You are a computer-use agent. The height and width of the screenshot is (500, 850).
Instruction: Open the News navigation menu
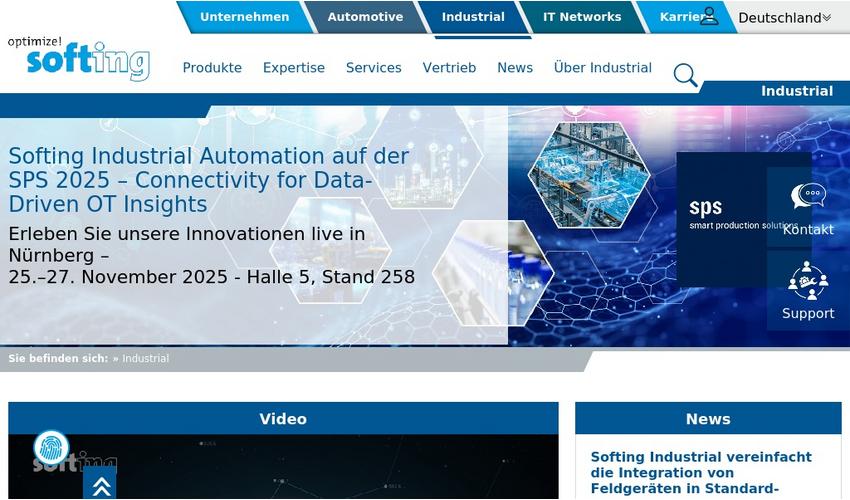(x=515, y=68)
